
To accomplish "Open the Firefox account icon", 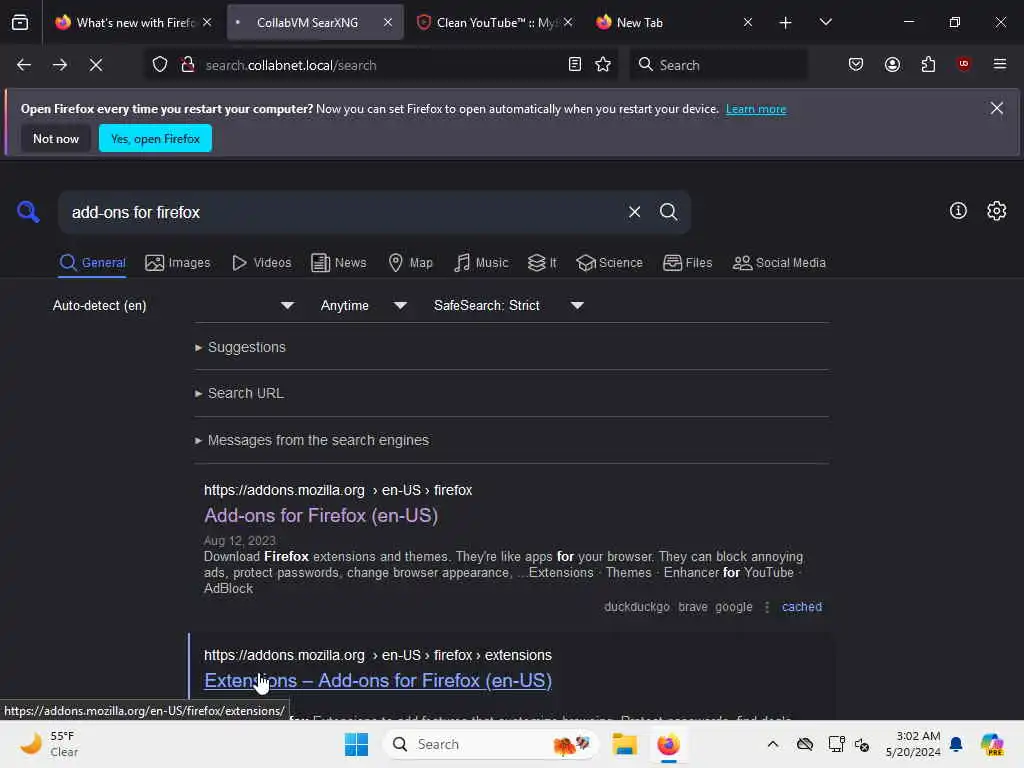I will [x=892, y=65].
